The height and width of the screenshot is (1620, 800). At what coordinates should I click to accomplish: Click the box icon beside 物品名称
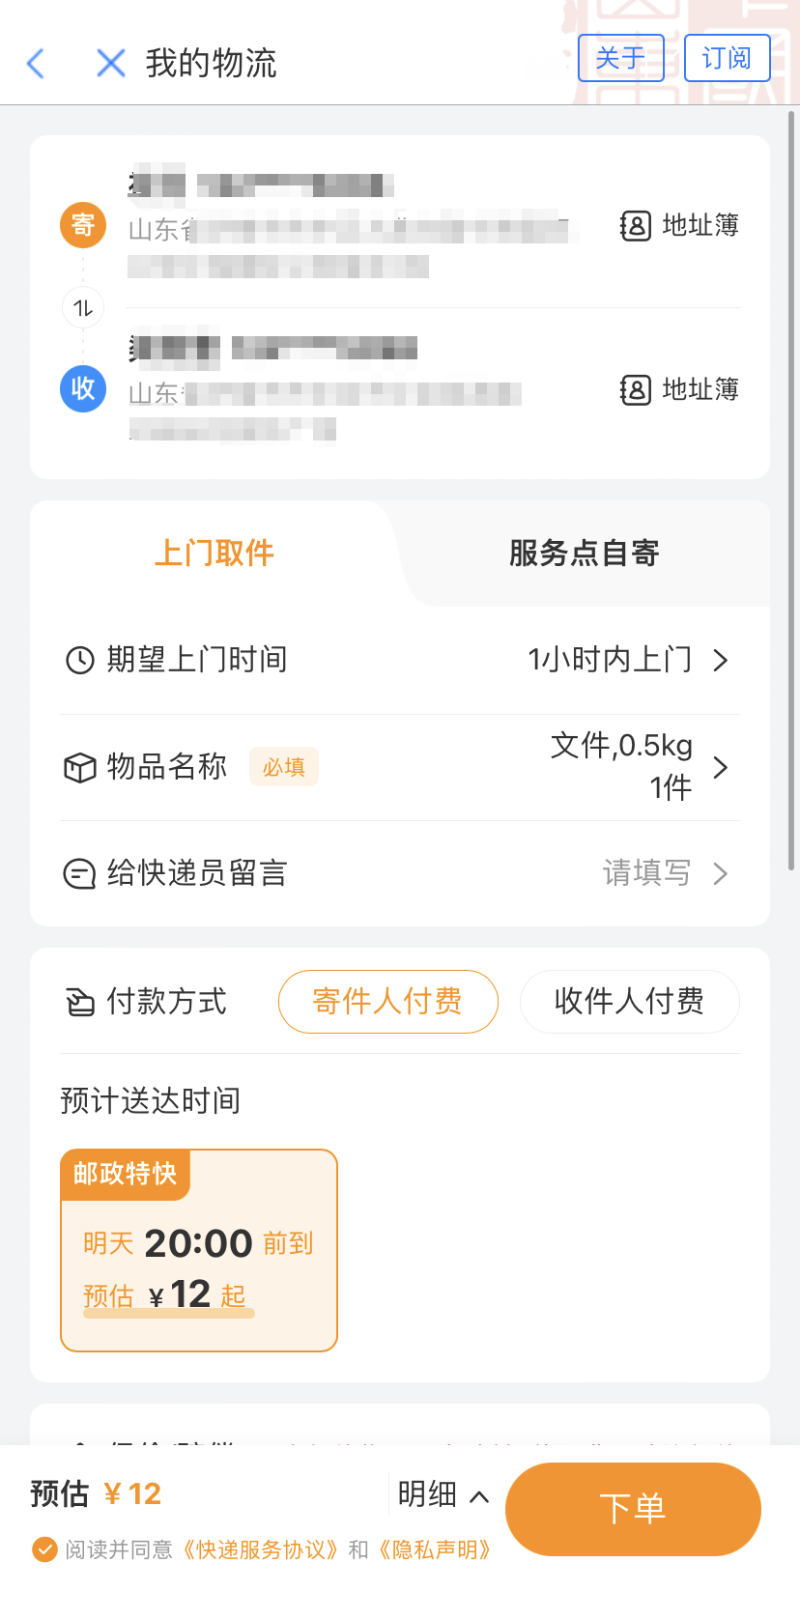tap(80, 767)
